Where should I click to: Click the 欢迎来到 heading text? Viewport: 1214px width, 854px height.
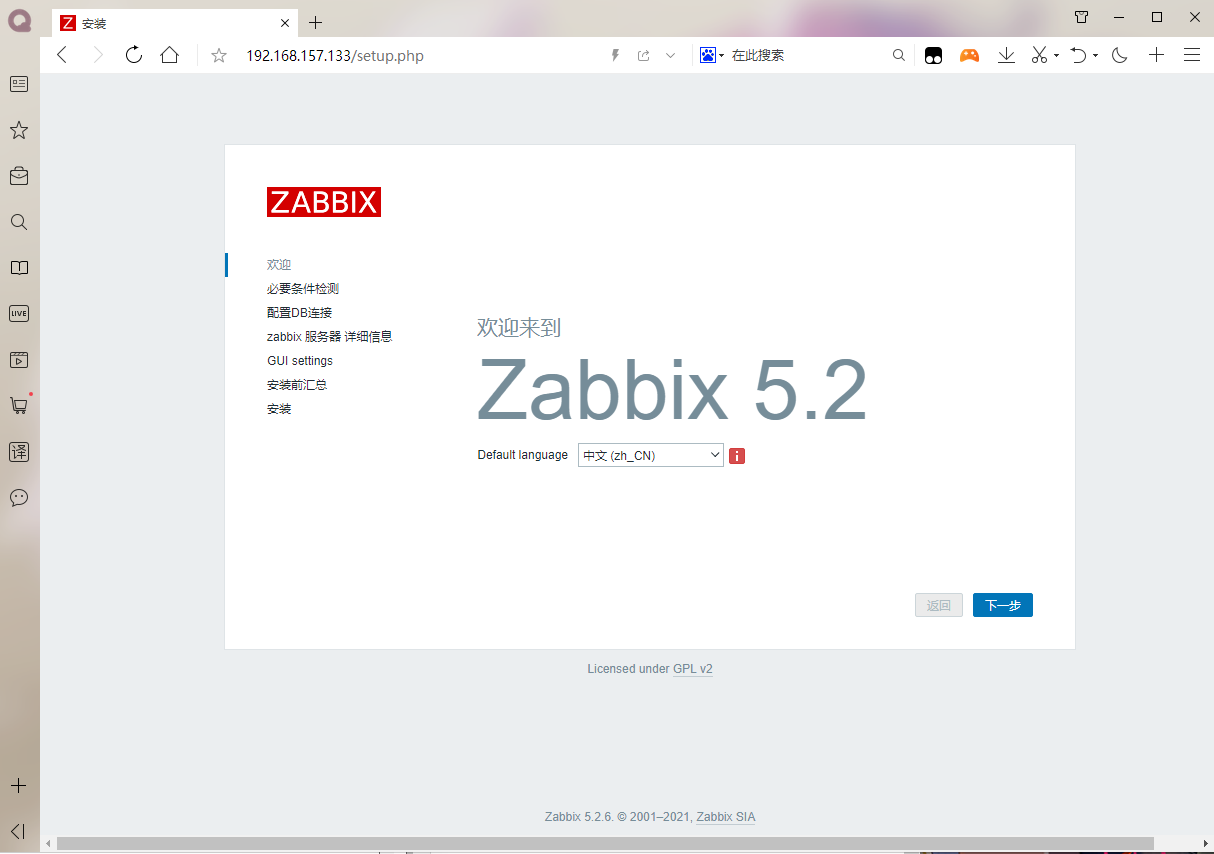(x=518, y=327)
